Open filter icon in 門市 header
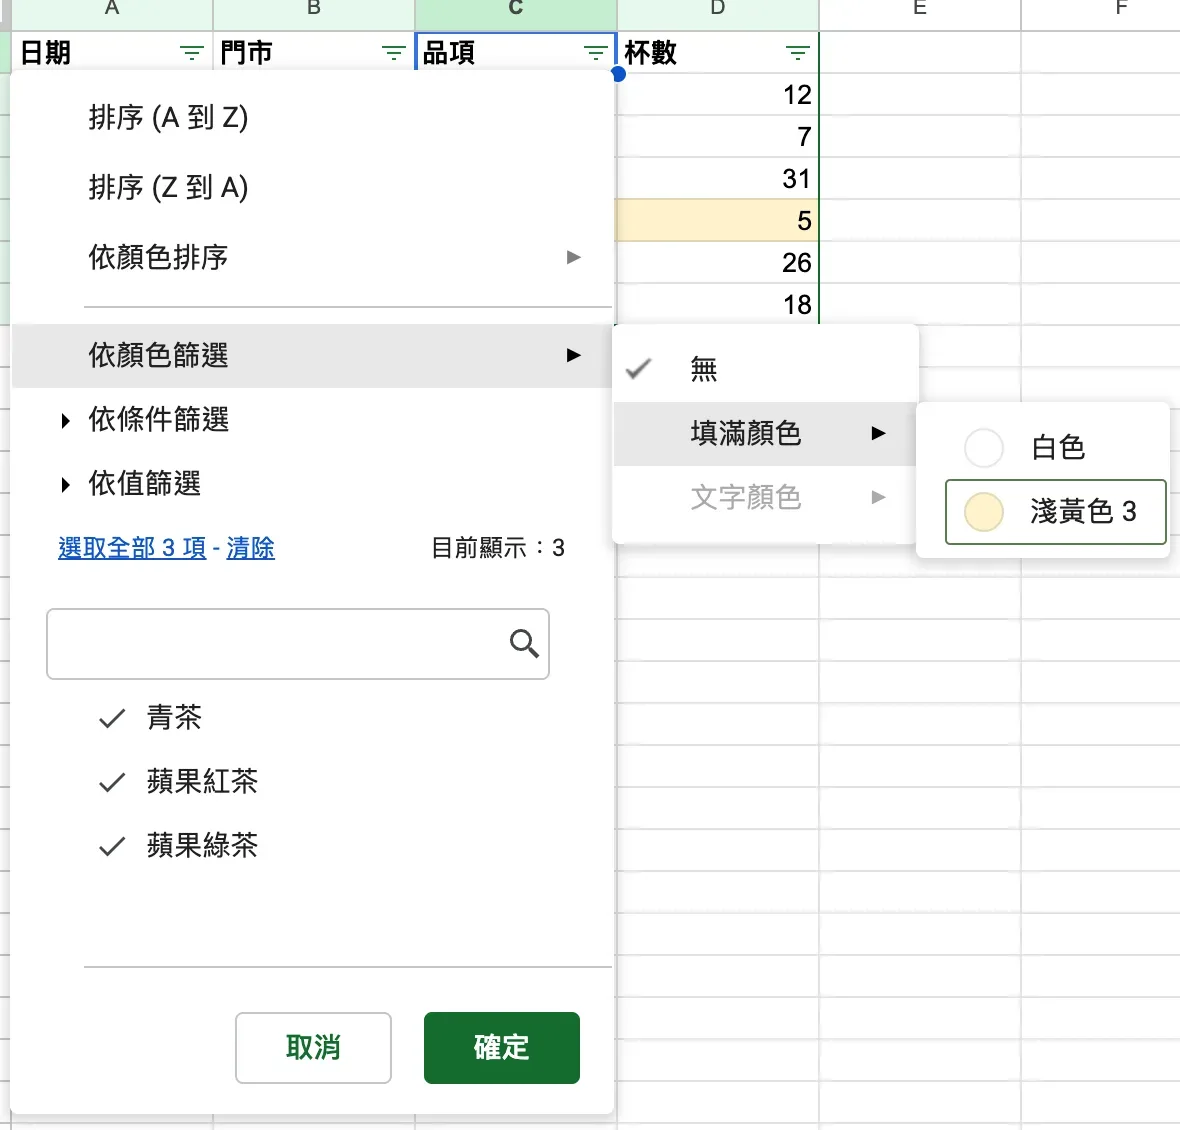 pyautogui.click(x=394, y=53)
